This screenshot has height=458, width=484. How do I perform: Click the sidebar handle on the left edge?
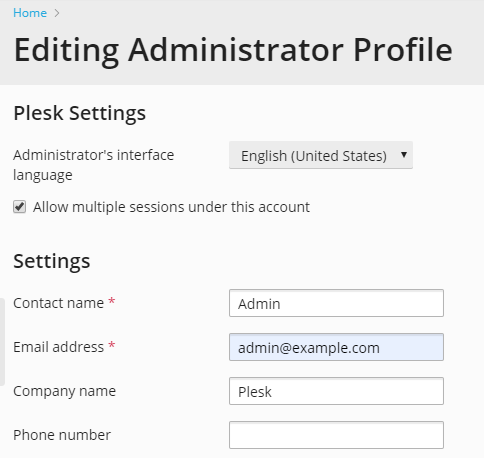2,342
